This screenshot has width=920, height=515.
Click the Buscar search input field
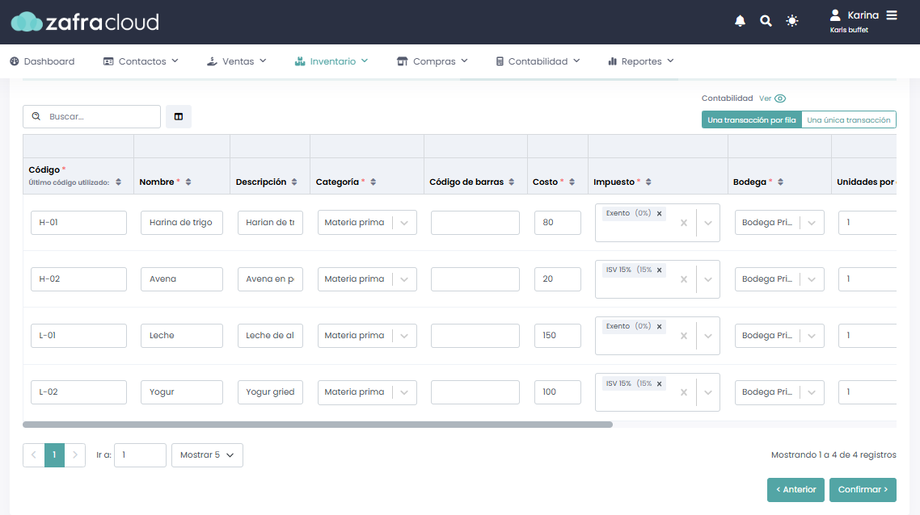(100, 117)
